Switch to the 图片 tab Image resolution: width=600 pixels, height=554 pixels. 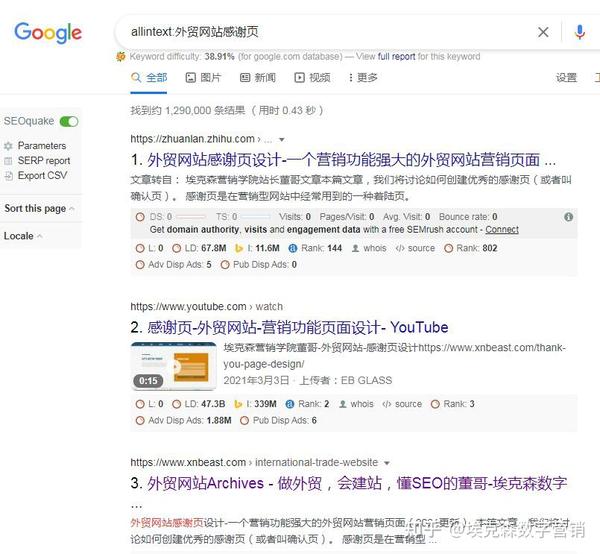click(203, 78)
